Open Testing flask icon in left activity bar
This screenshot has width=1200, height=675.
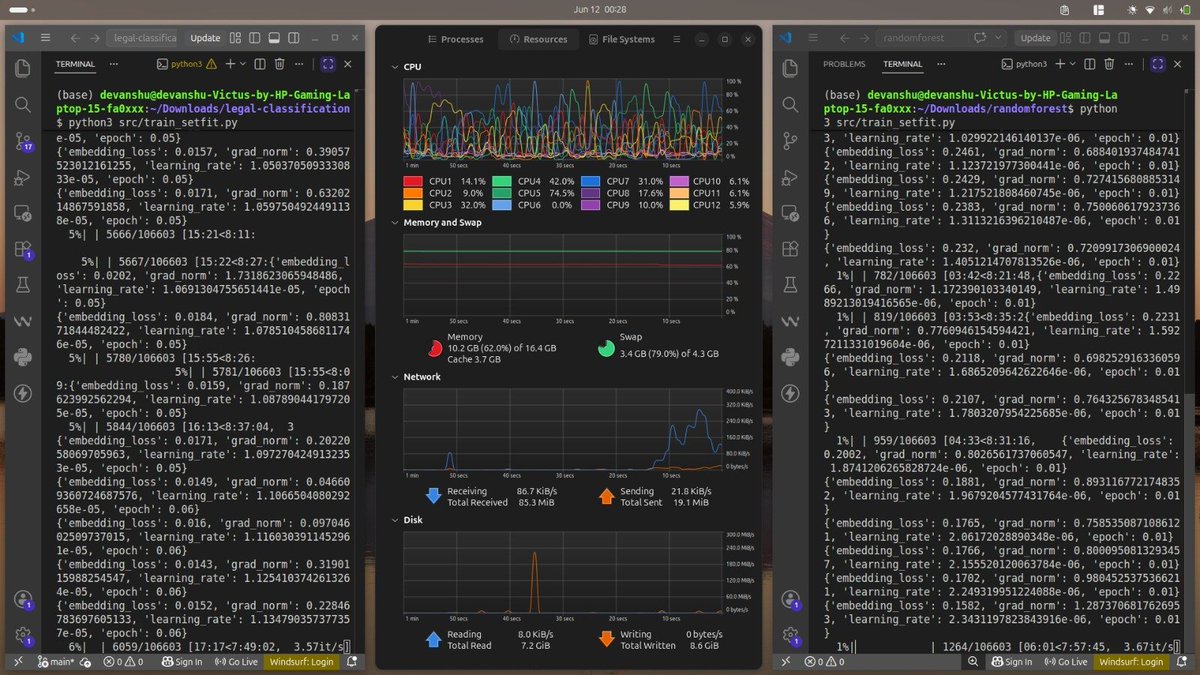[22, 286]
